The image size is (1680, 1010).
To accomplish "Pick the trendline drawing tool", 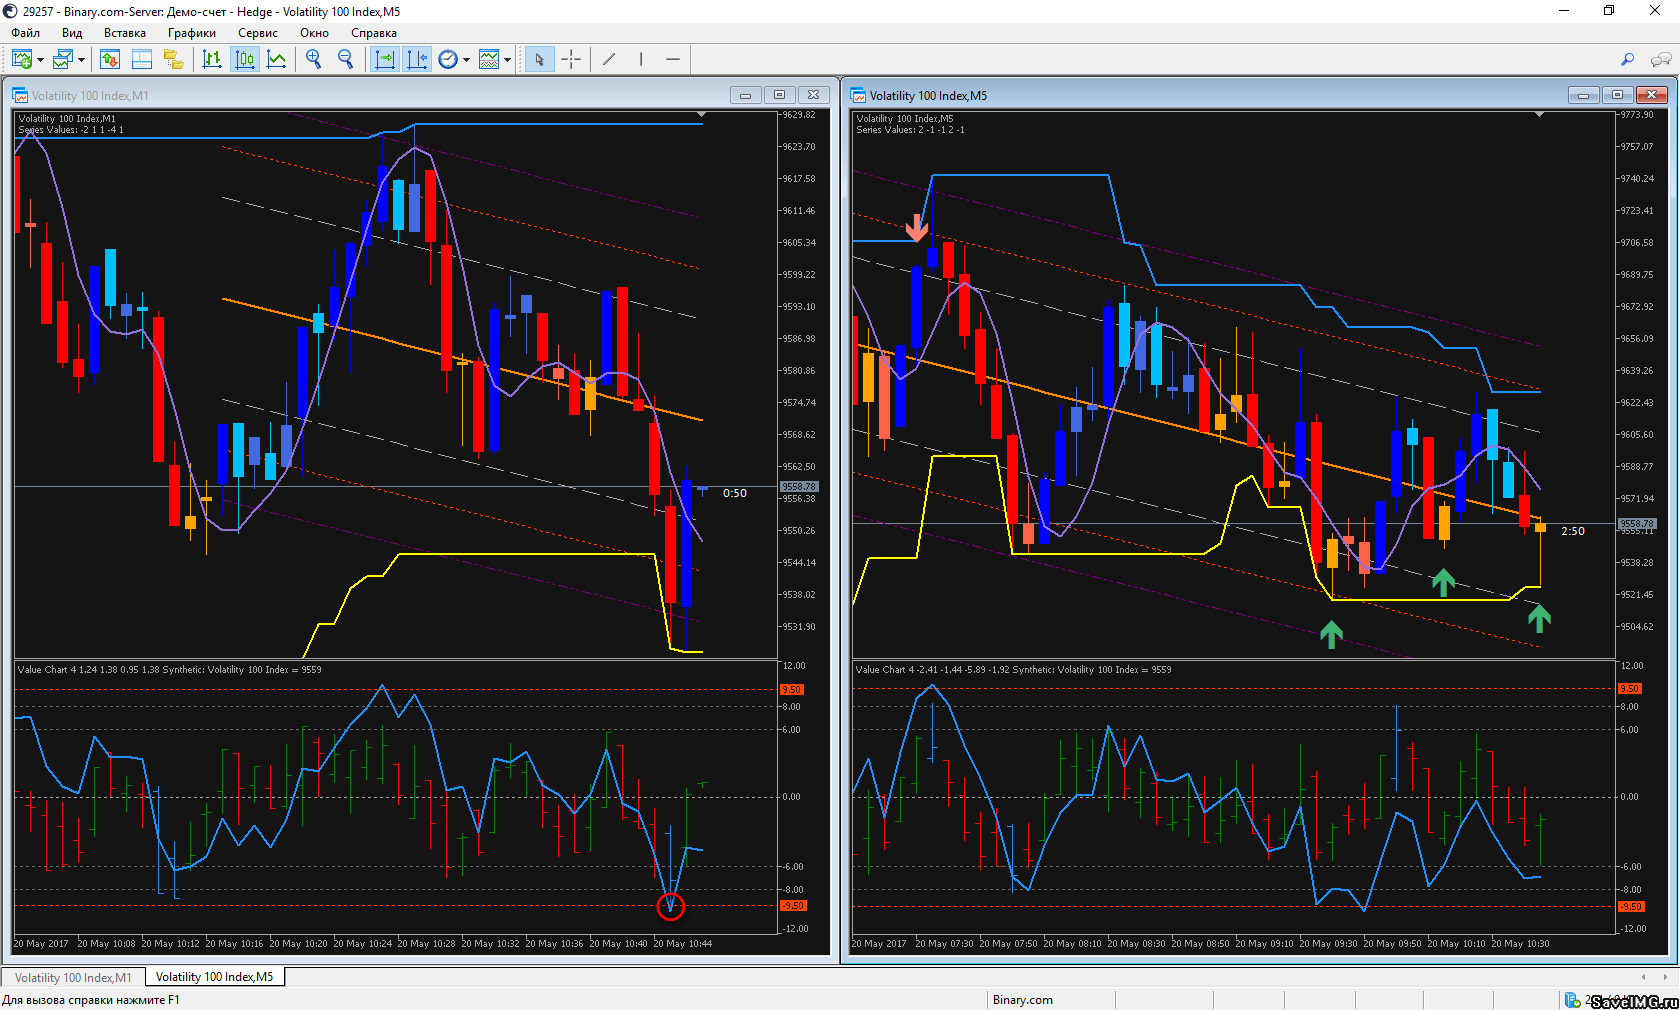I will point(609,60).
